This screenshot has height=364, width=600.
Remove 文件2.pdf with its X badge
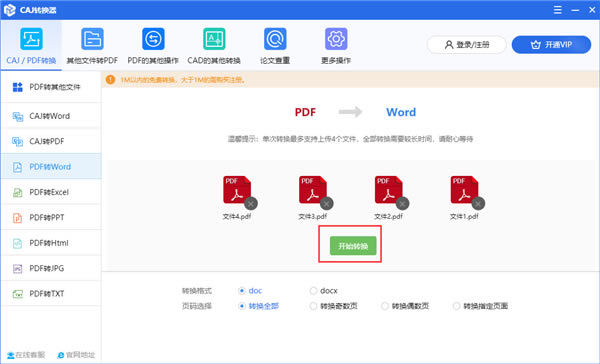point(402,204)
